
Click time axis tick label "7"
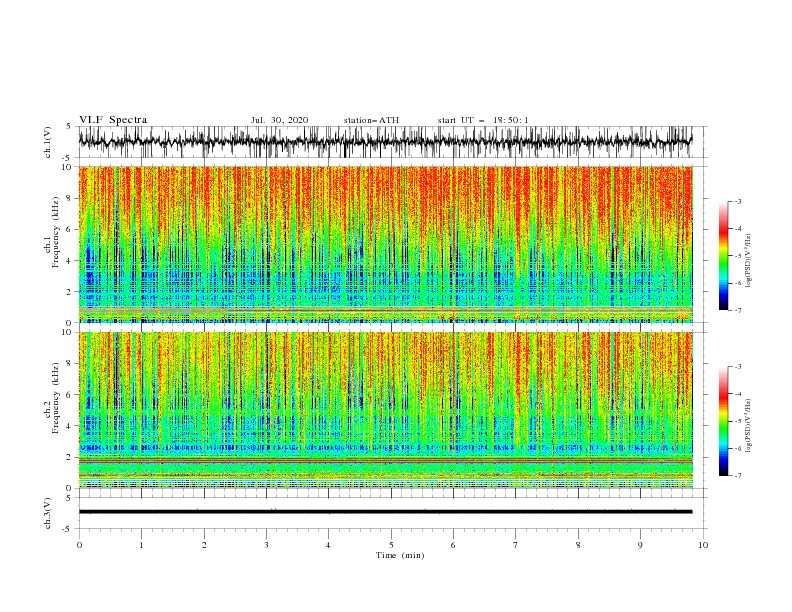click(x=516, y=545)
